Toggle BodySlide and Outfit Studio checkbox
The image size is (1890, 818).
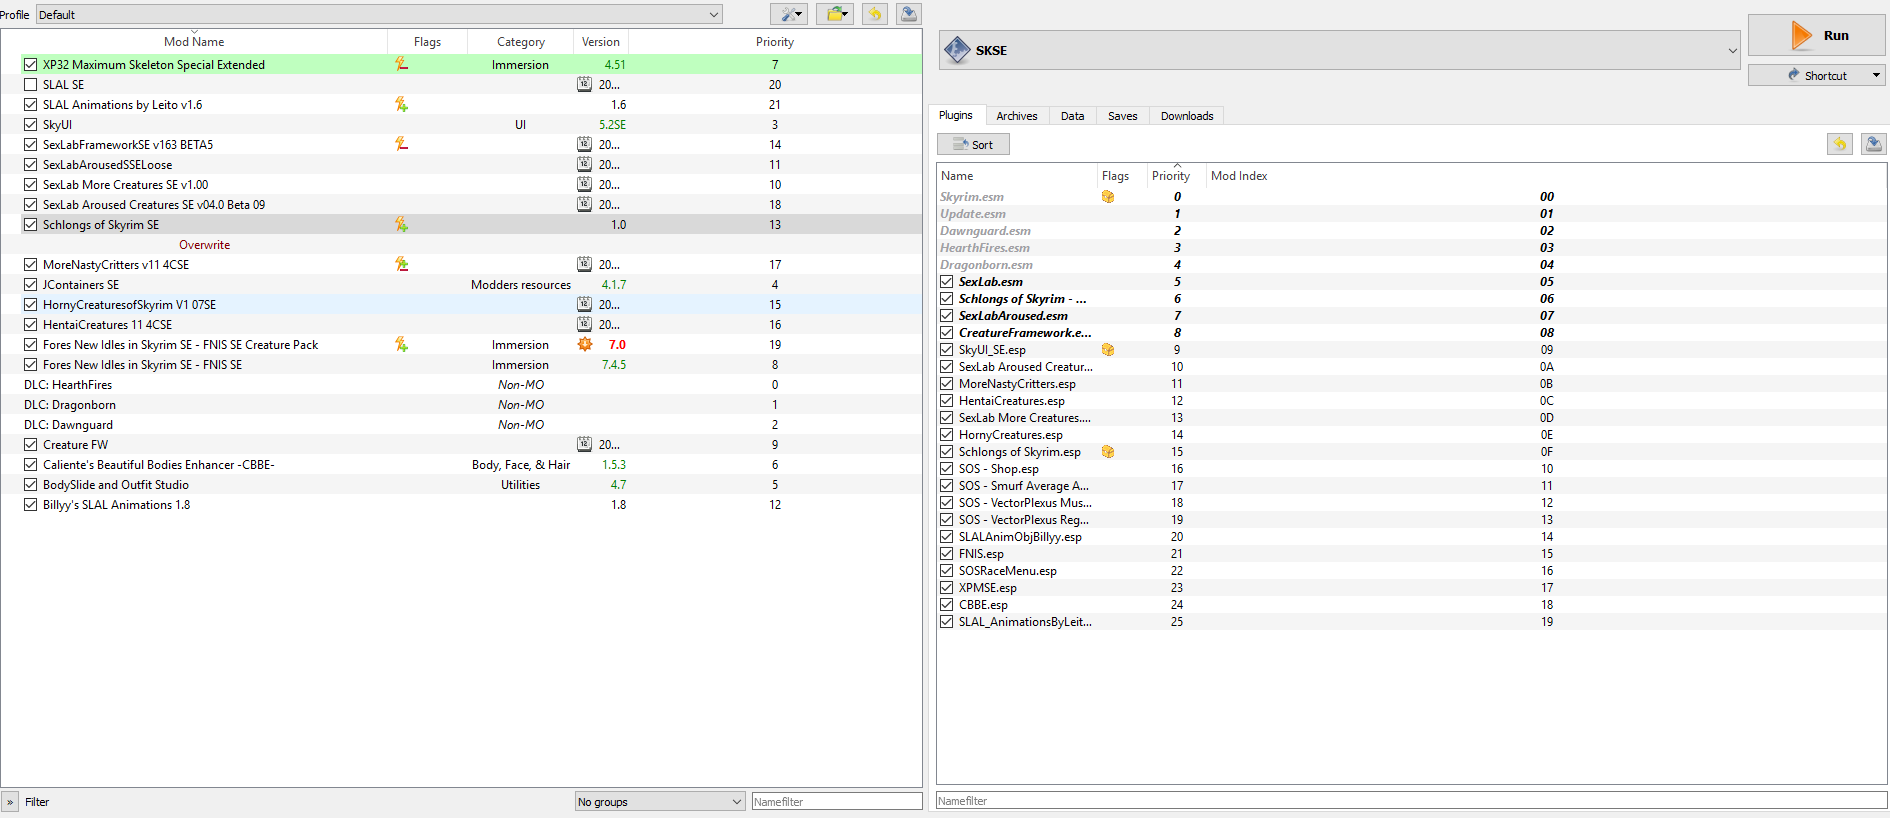click(x=31, y=484)
